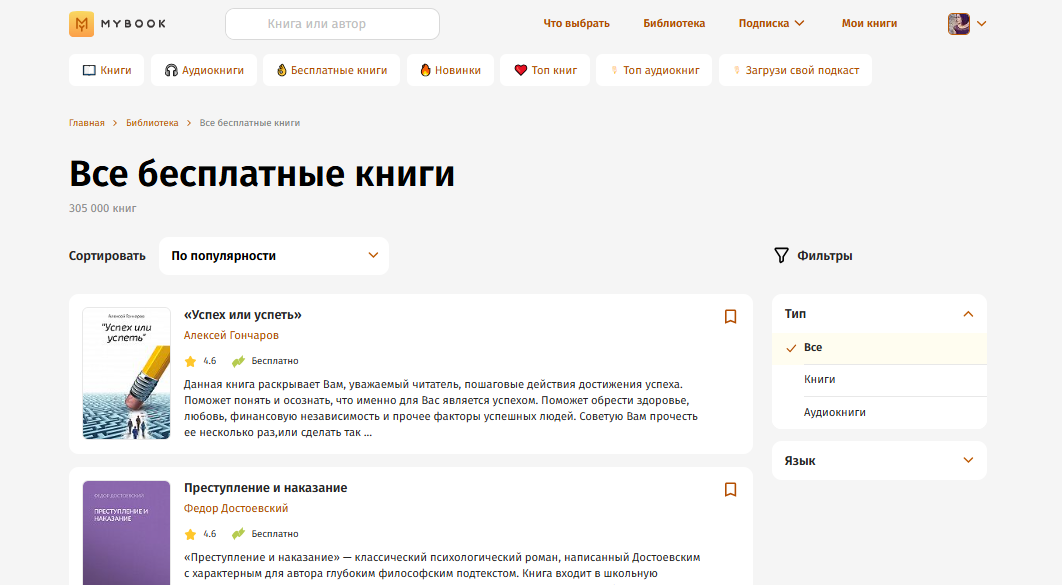Select the Бесплатные книги category chip

[x=331, y=70]
